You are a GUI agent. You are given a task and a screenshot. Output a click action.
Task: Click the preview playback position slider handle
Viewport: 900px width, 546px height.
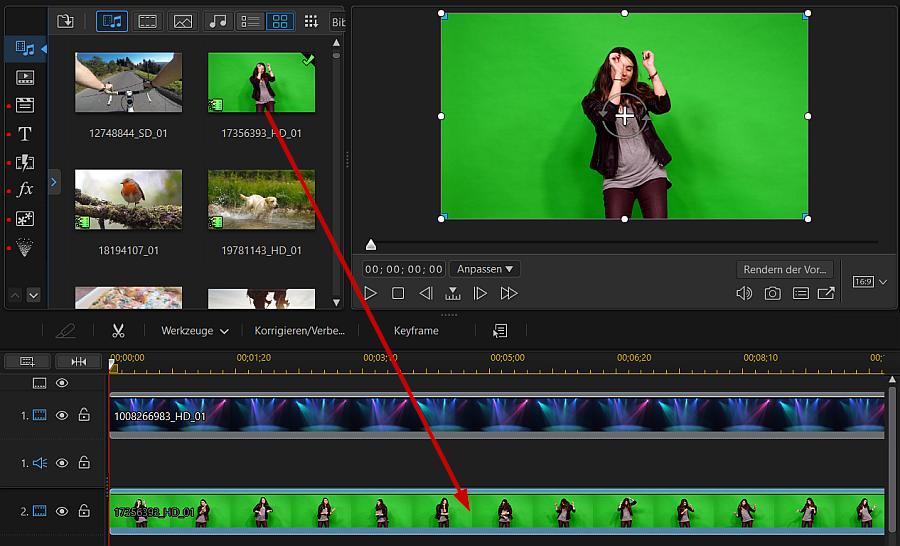(x=371, y=245)
